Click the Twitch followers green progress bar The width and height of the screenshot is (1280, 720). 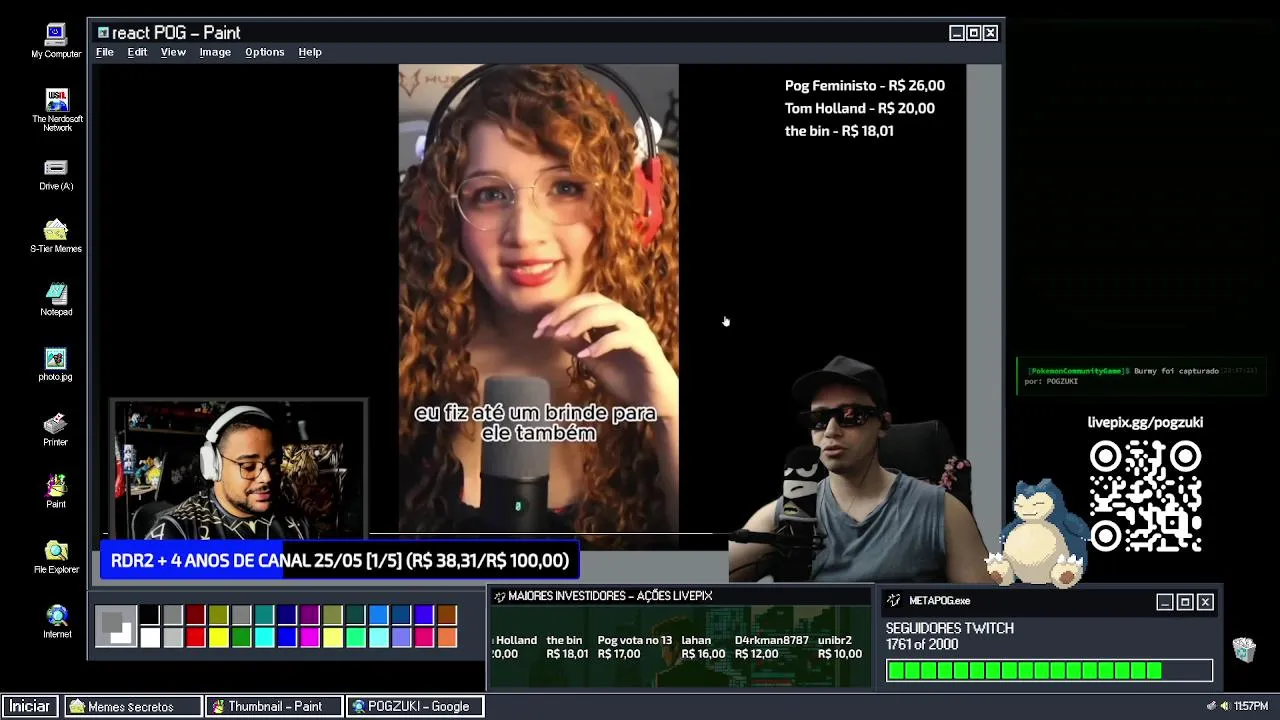[1049, 670]
